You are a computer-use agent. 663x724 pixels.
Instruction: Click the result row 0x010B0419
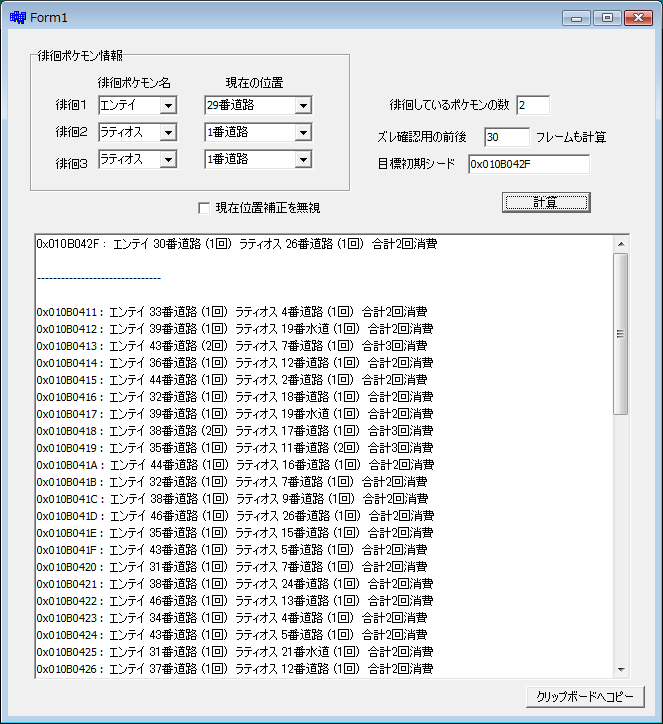[x=235, y=448]
